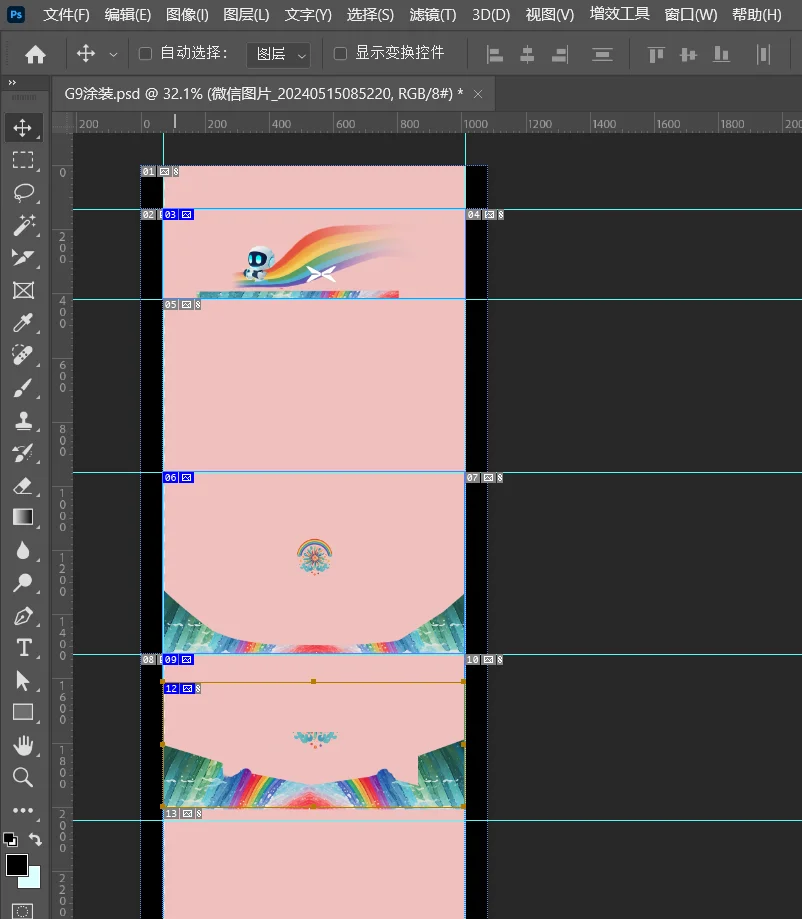The width and height of the screenshot is (802, 919).
Task: Select the horizontal Type tool
Action: [22, 648]
